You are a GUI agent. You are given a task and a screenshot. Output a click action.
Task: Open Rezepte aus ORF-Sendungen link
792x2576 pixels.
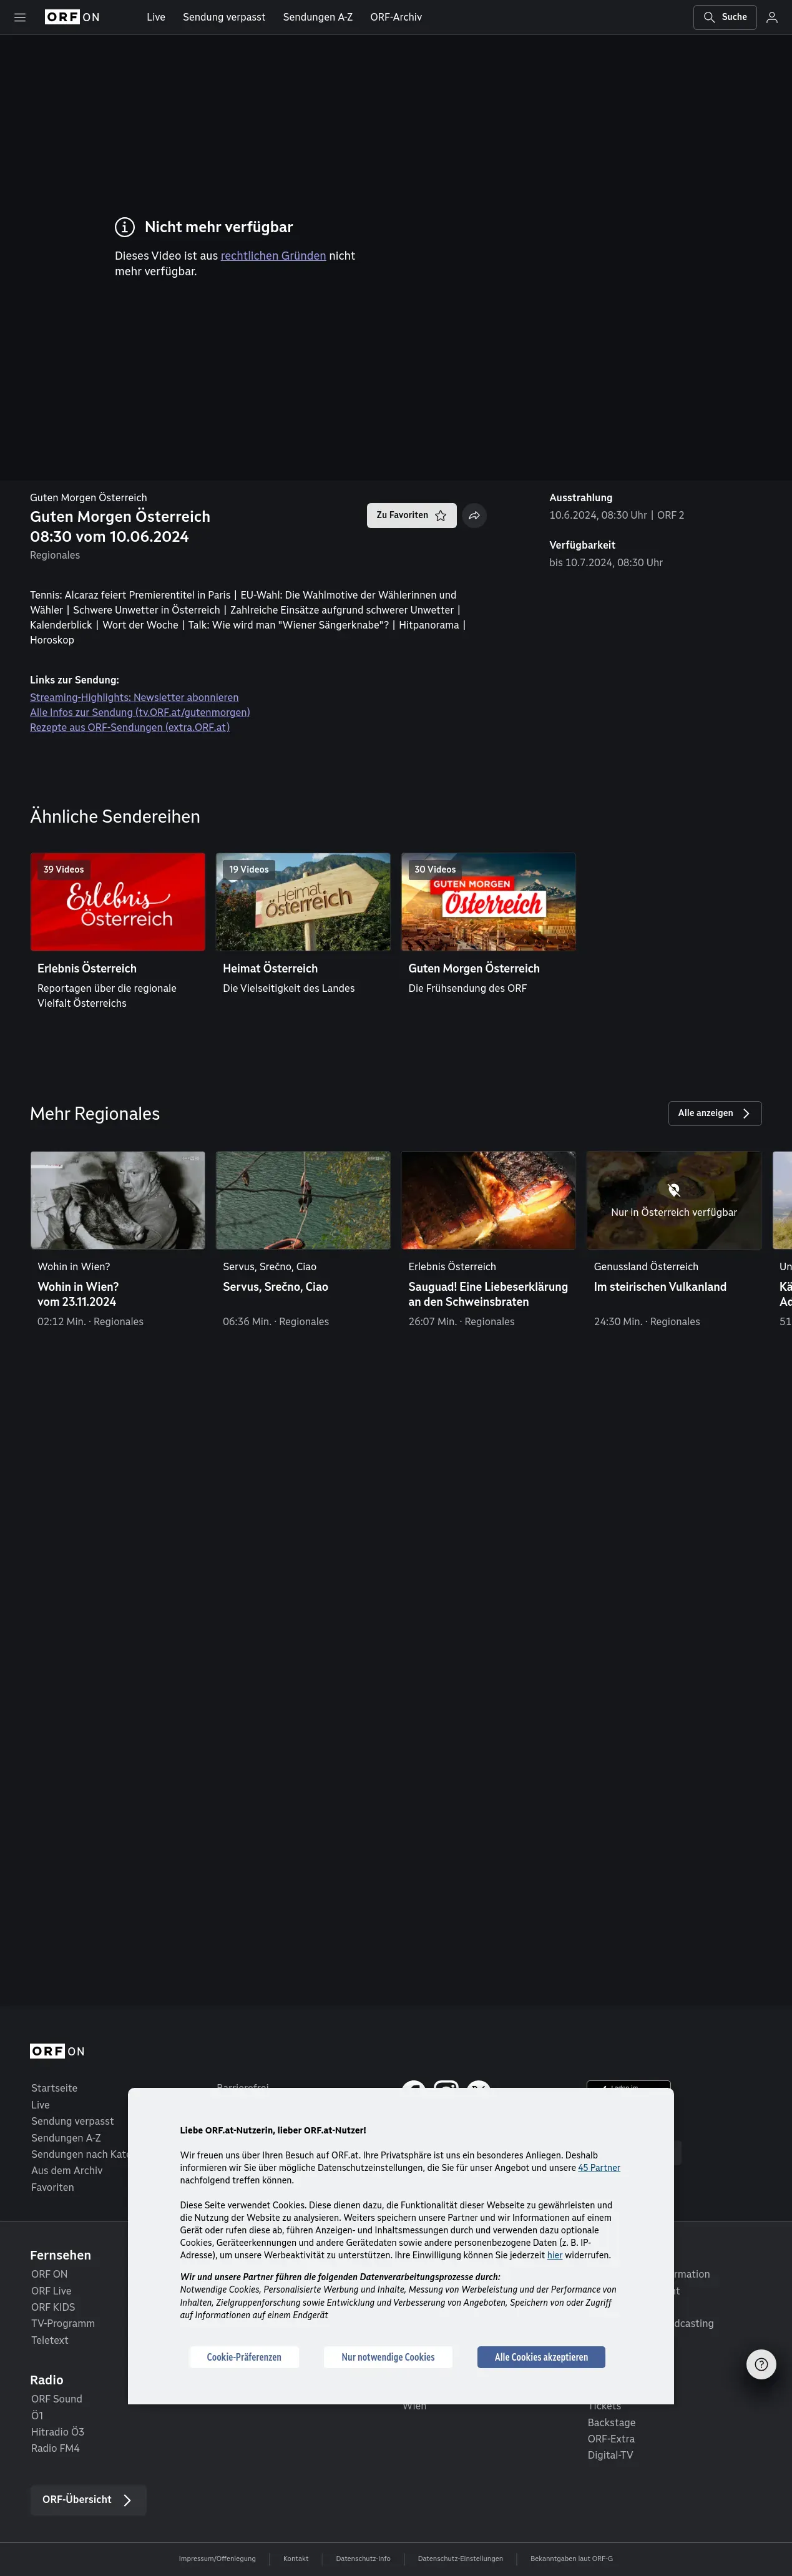click(130, 727)
